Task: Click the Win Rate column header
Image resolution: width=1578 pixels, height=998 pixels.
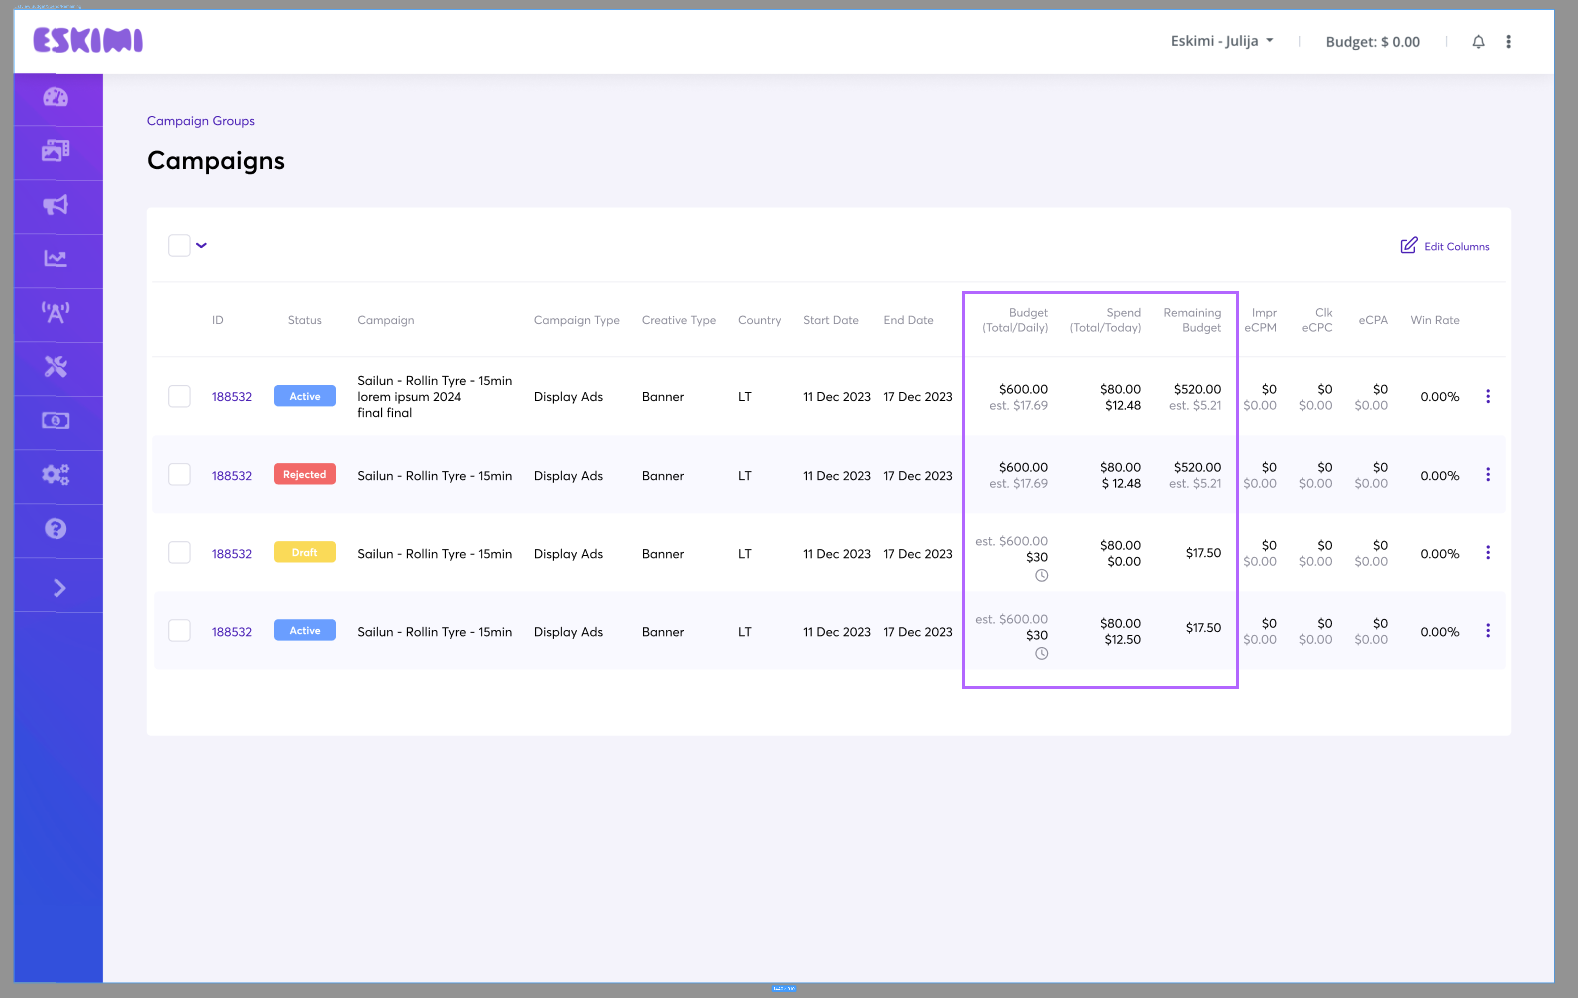Action: [1435, 320]
